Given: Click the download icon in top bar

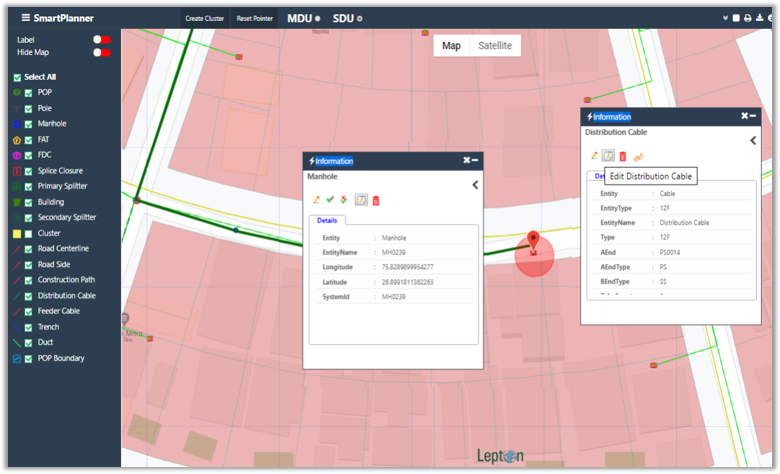Looking at the screenshot, I should [x=759, y=17].
